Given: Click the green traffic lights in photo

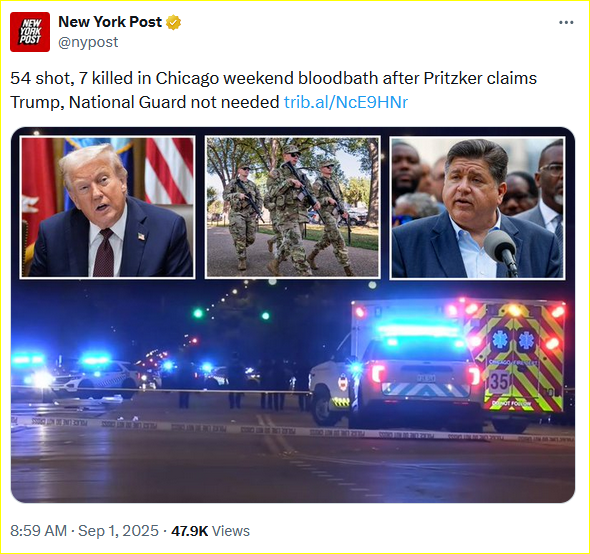Looking at the screenshot, I should [x=231, y=314].
